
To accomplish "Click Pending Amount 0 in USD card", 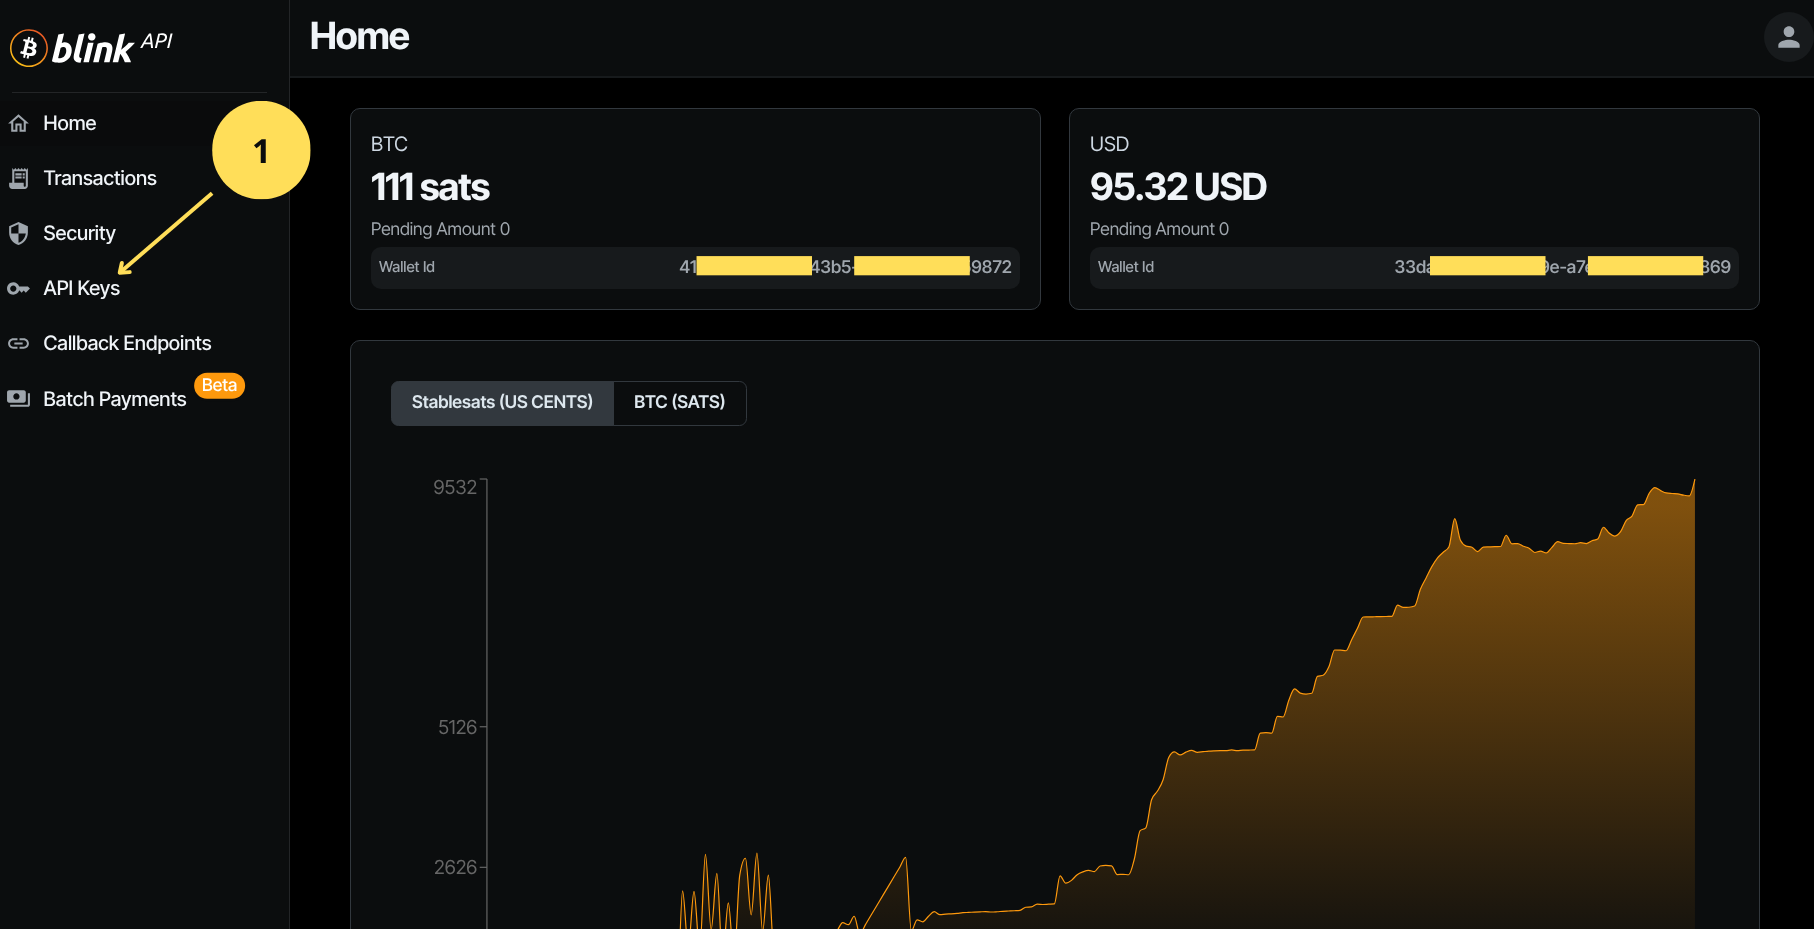I will (1159, 229).
